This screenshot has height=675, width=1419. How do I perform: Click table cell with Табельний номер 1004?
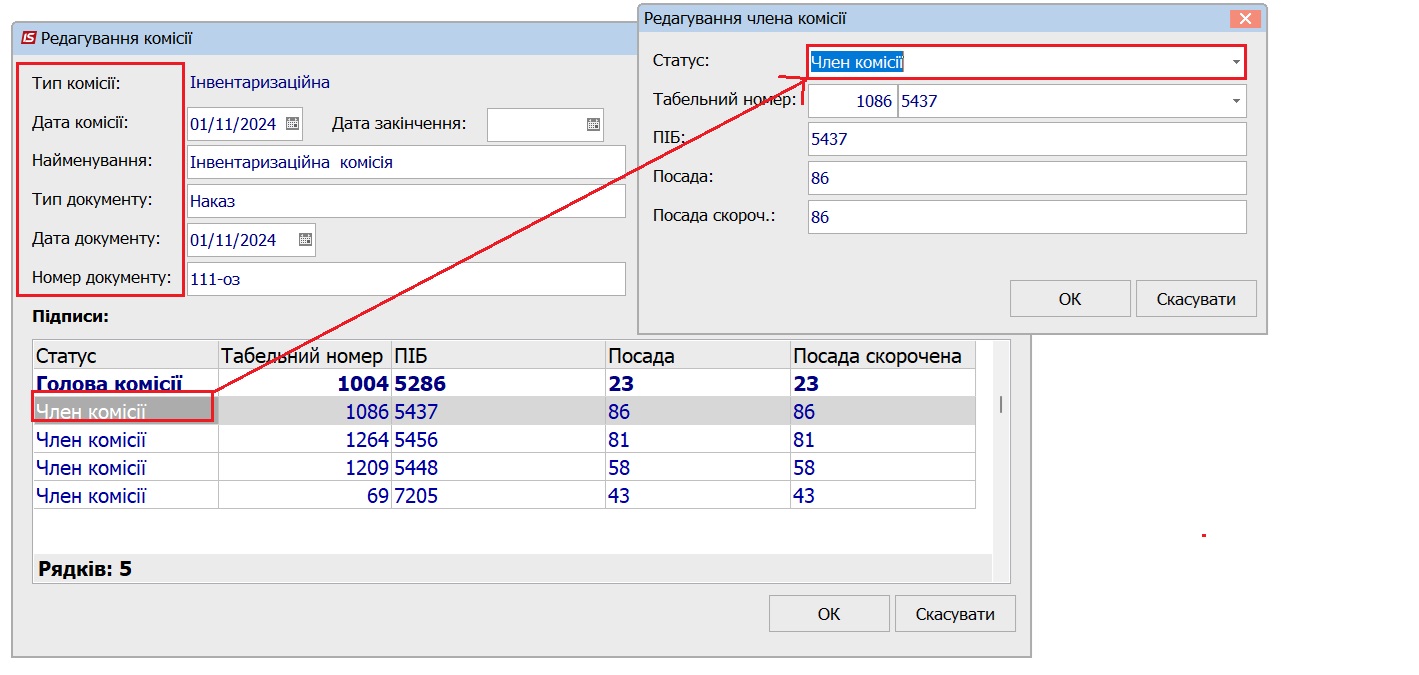tap(304, 383)
